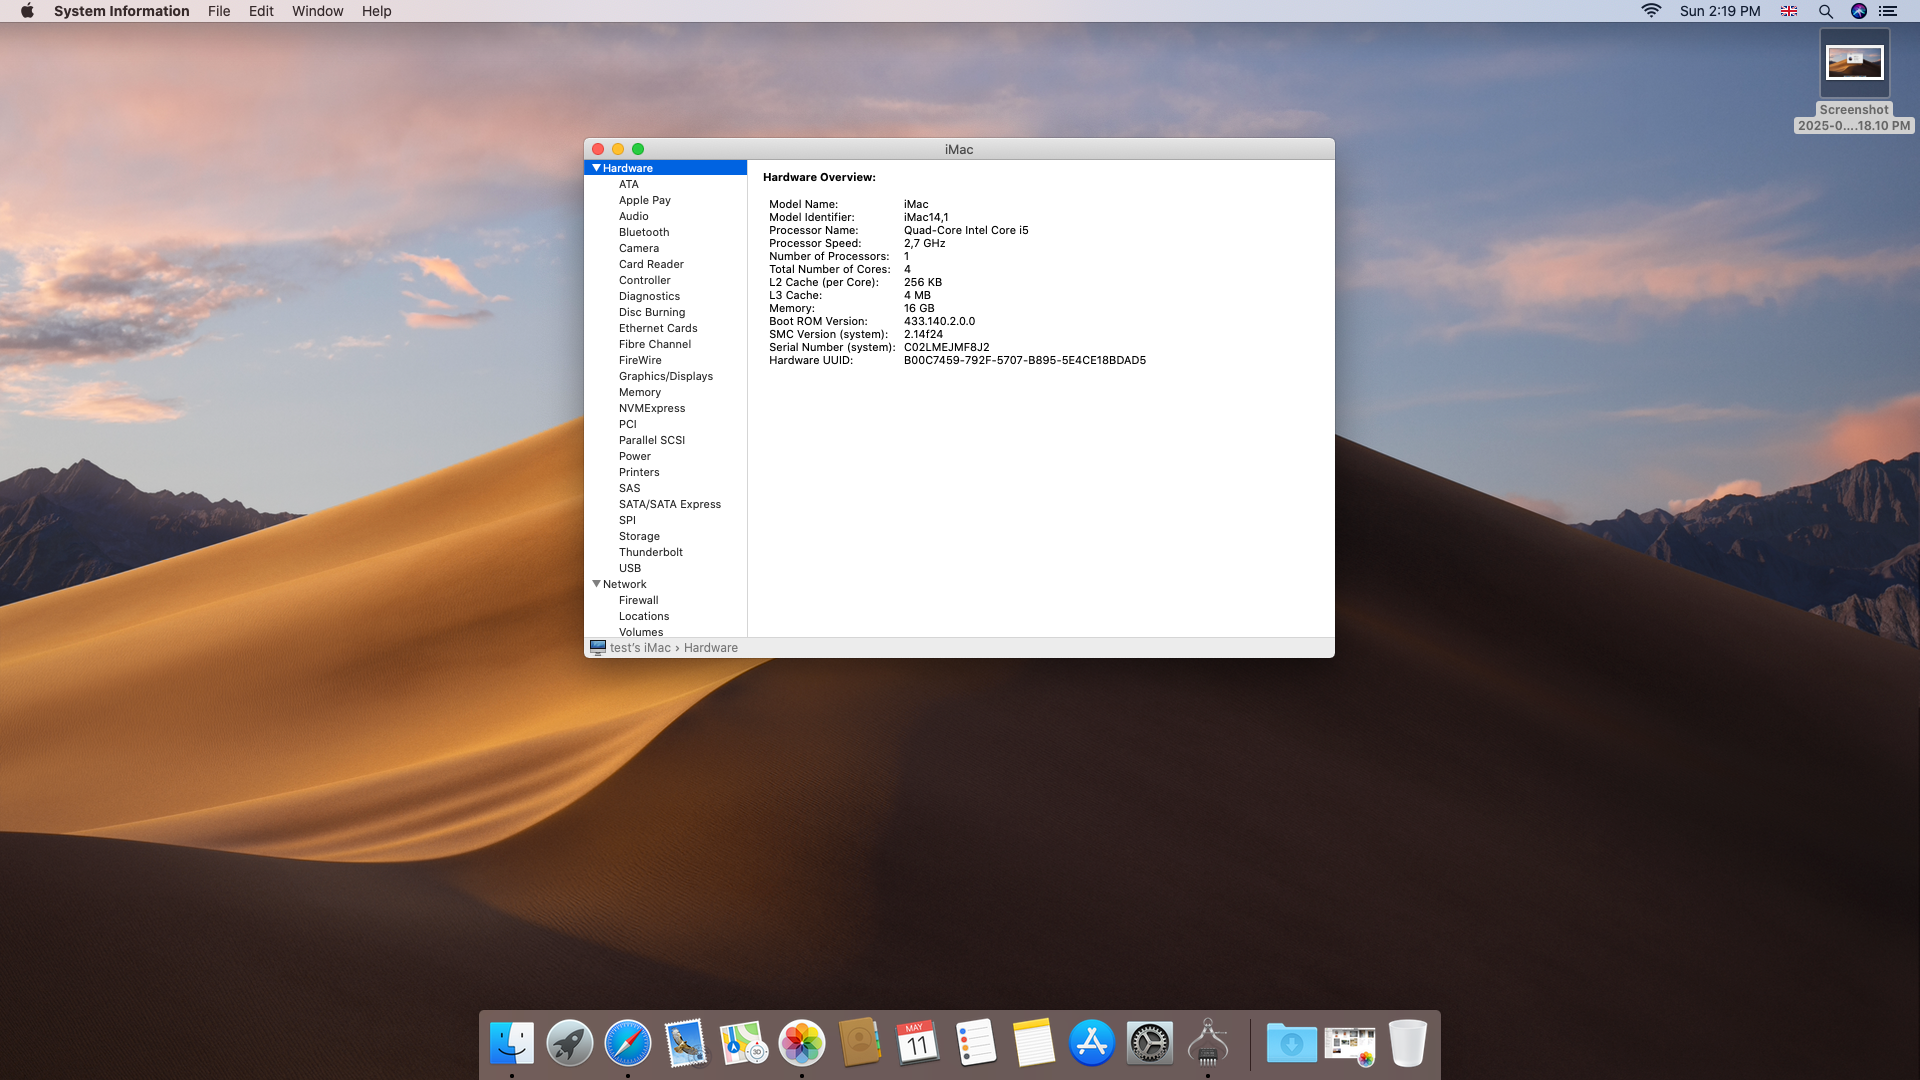Open the System Information app menu

coord(121,11)
